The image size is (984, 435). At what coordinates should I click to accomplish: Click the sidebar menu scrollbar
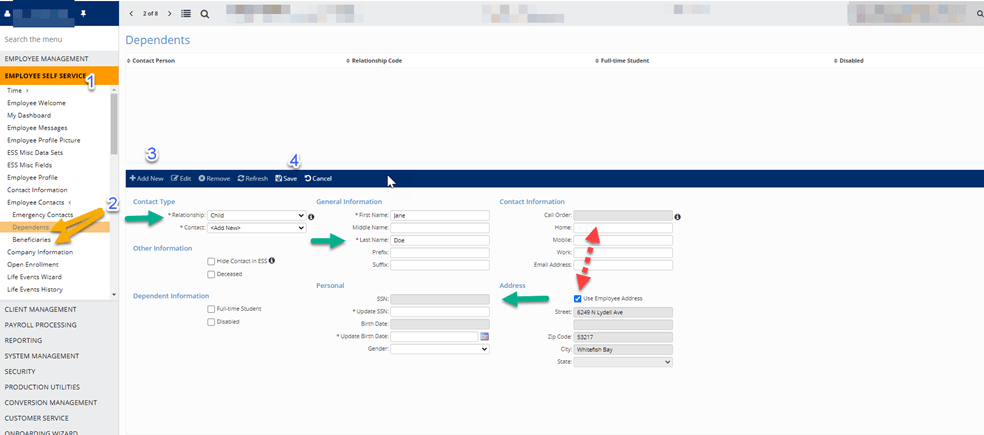pos(114,124)
